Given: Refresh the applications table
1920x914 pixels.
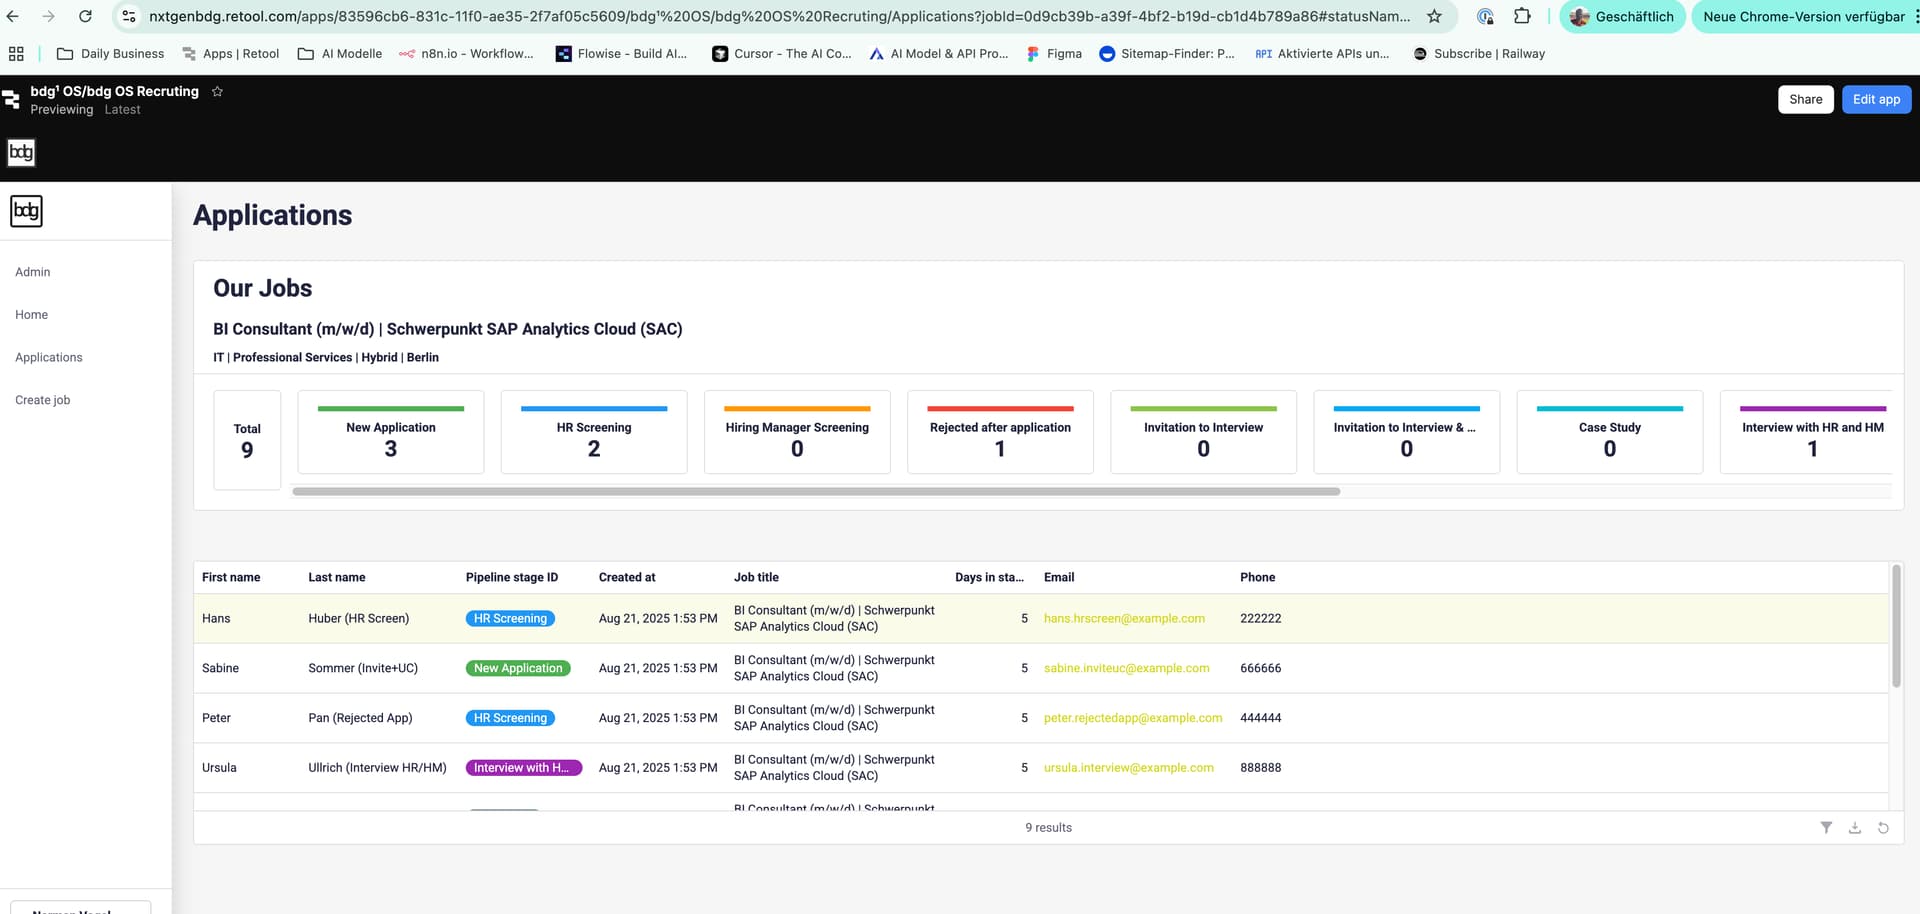Looking at the screenshot, I should click(1883, 828).
